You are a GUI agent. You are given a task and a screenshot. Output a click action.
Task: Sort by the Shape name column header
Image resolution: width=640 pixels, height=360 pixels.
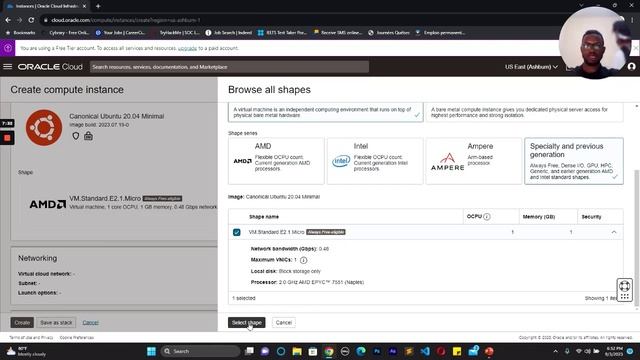click(264, 217)
